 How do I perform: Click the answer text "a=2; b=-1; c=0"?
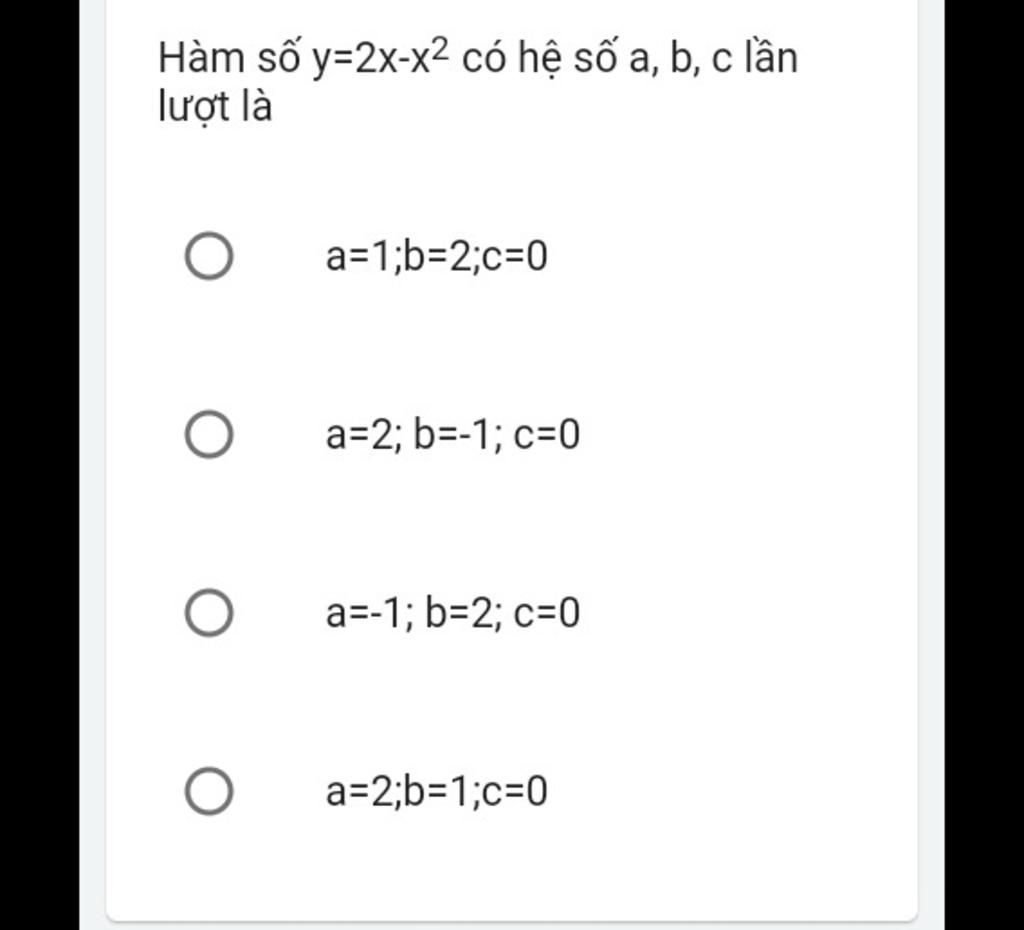tap(452, 436)
